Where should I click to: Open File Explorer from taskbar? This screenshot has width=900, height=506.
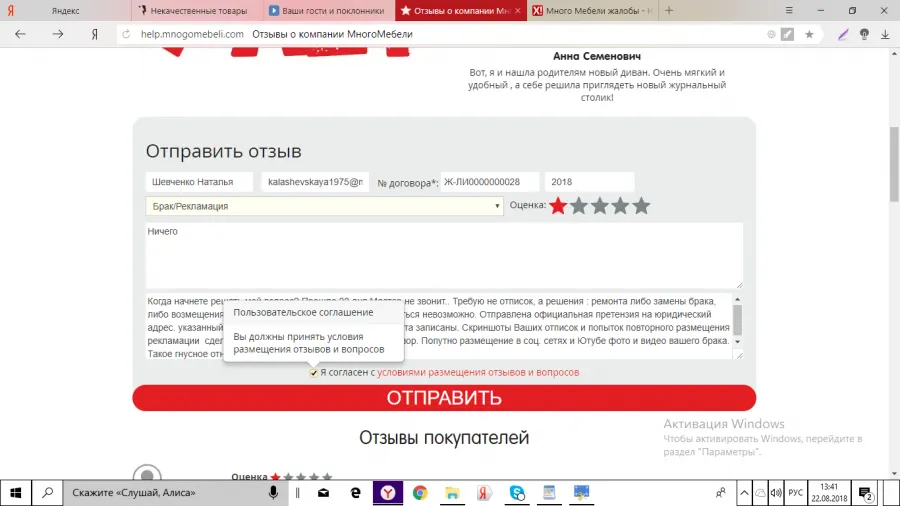[452, 493]
